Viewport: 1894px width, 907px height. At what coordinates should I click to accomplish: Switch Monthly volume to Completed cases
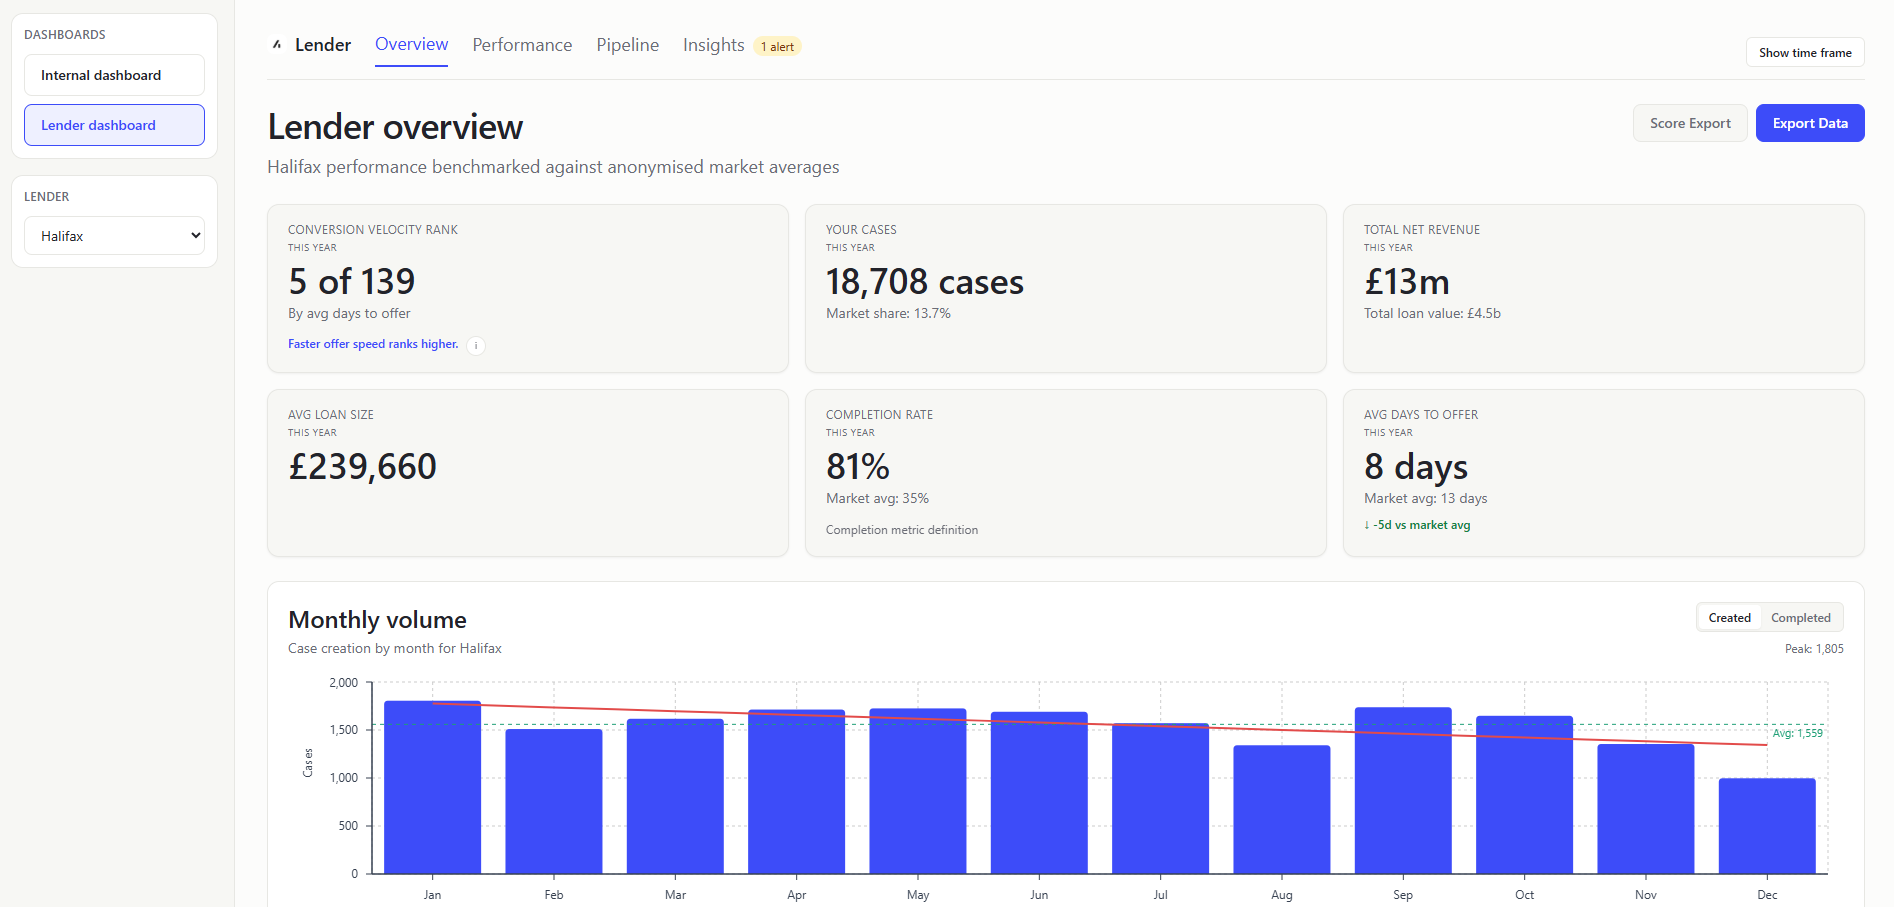click(x=1801, y=617)
